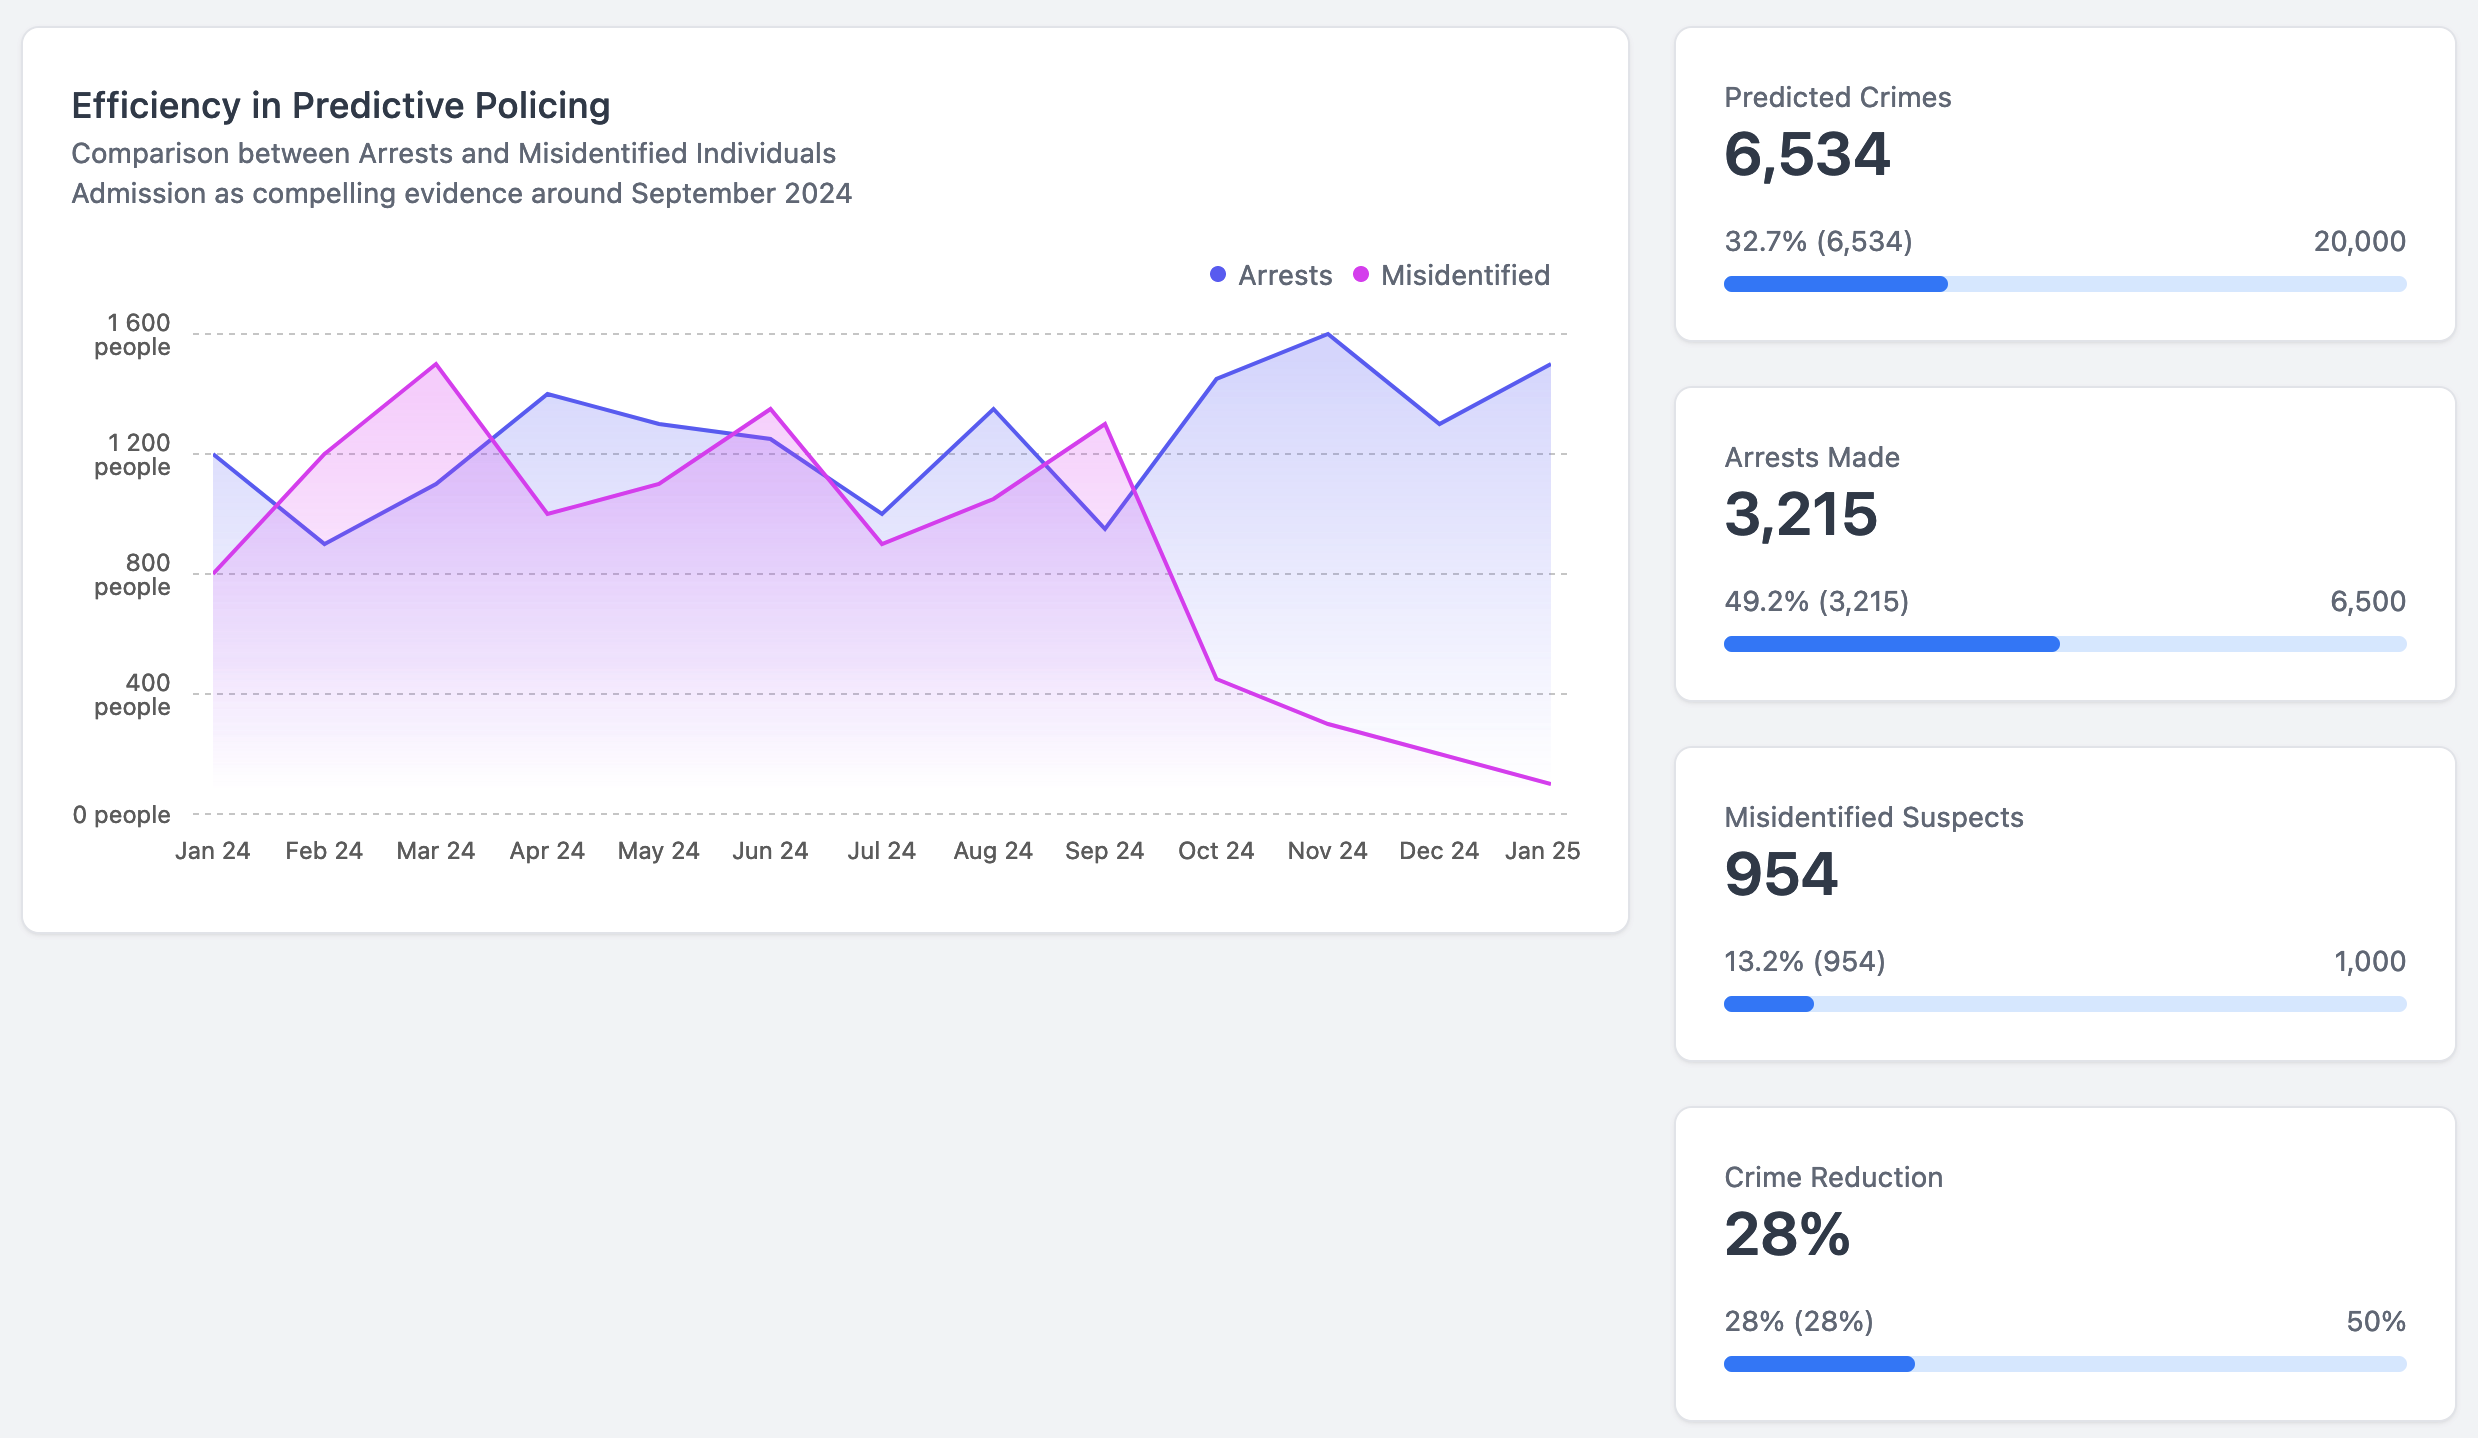
Task: Select the Arrests peak at Nov 24
Action: (x=1327, y=334)
